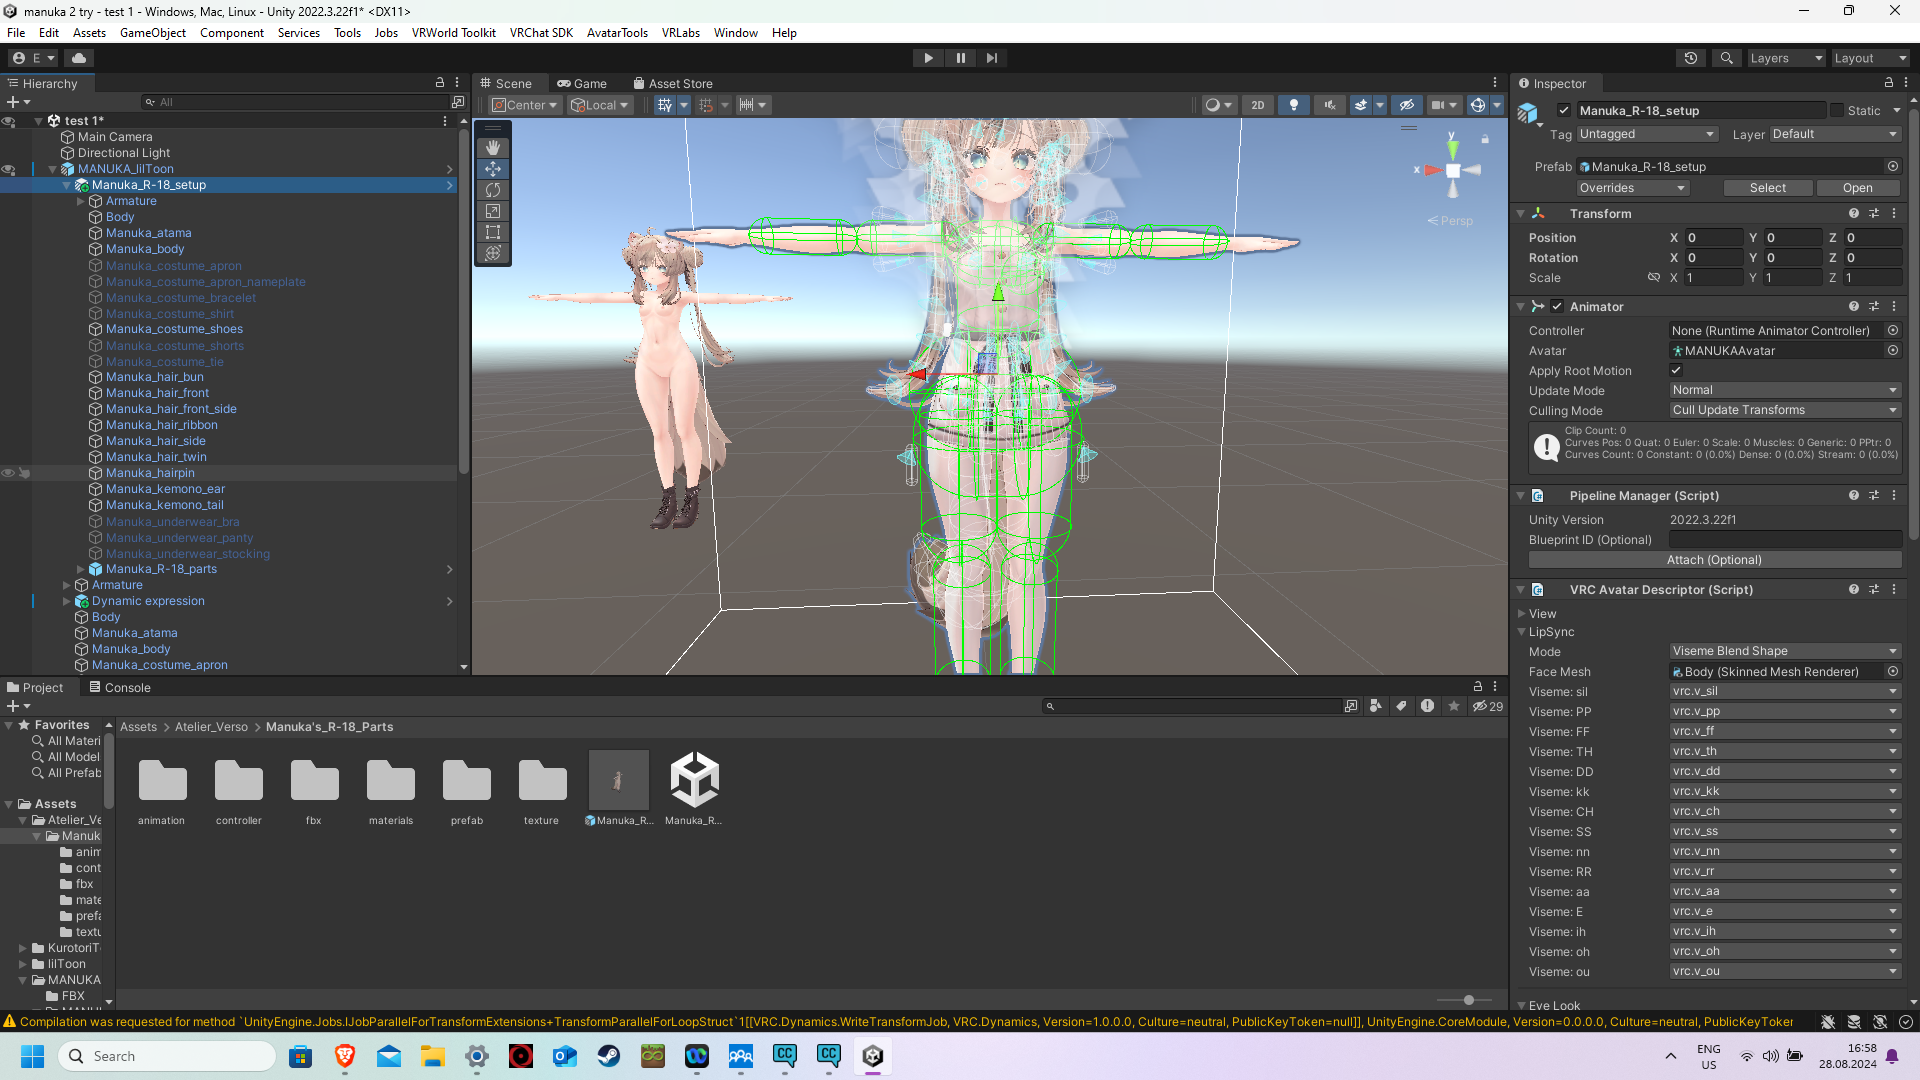1920x1080 pixels.
Task: Open the Overrides dropdown
Action: (x=1632, y=188)
